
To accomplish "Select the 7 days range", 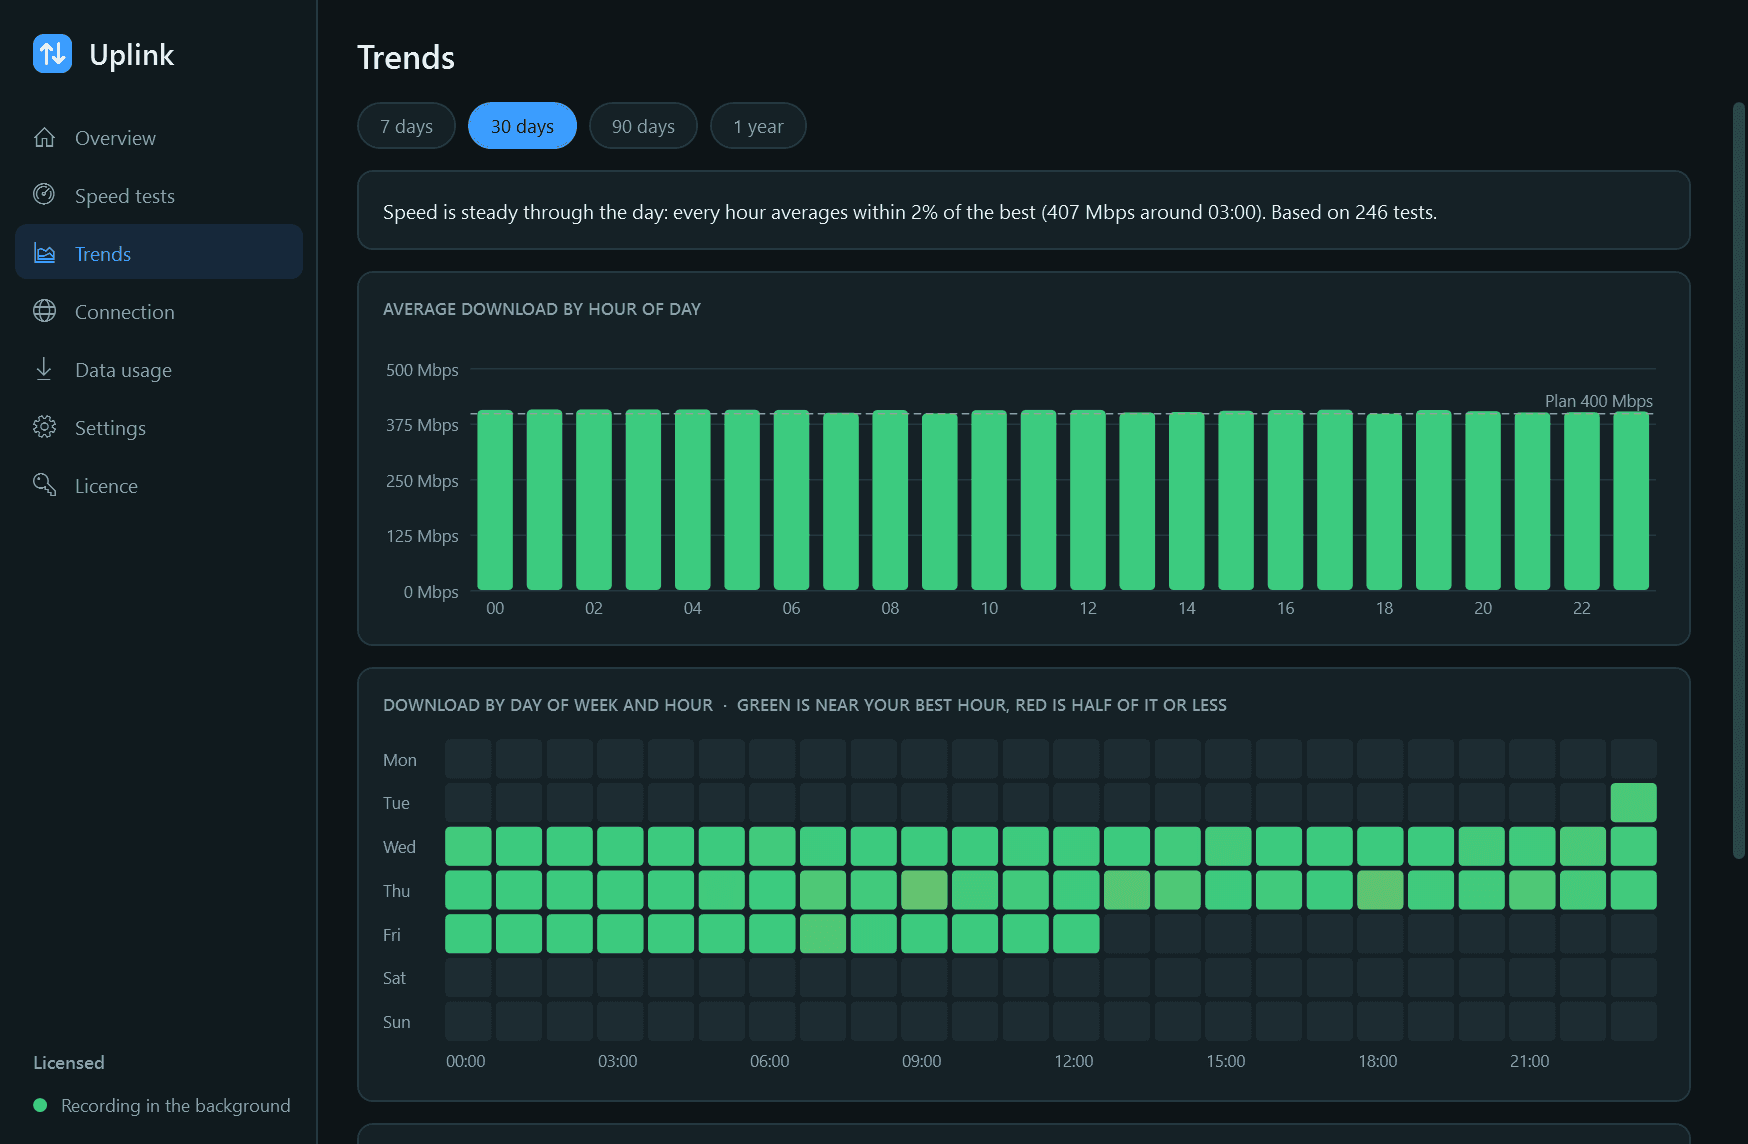I will (406, 126).
